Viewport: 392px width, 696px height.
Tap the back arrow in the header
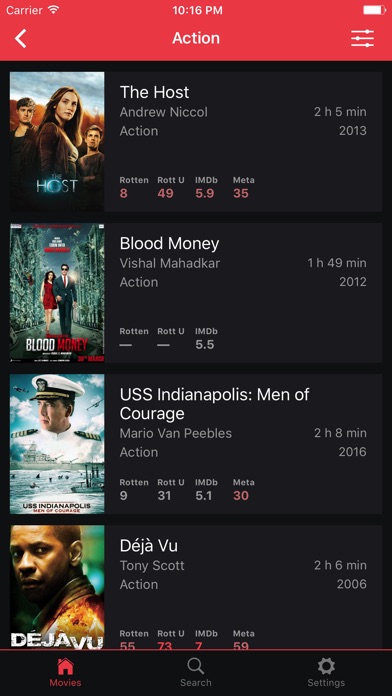(x=20, y=38)
